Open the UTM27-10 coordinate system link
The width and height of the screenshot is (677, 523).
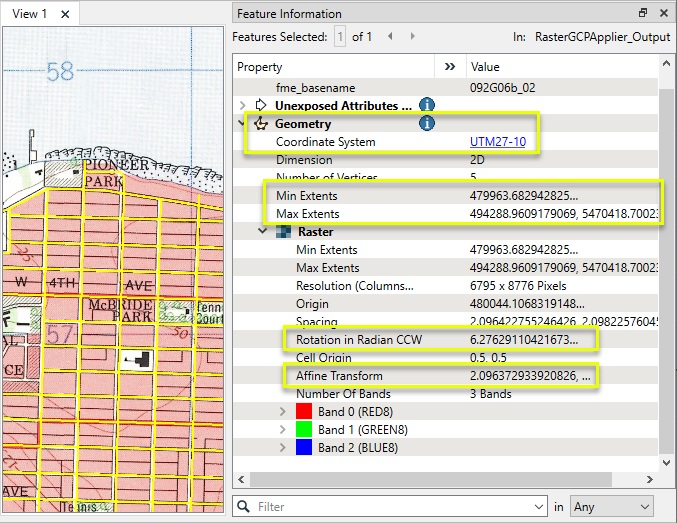[x=497, y=142]
